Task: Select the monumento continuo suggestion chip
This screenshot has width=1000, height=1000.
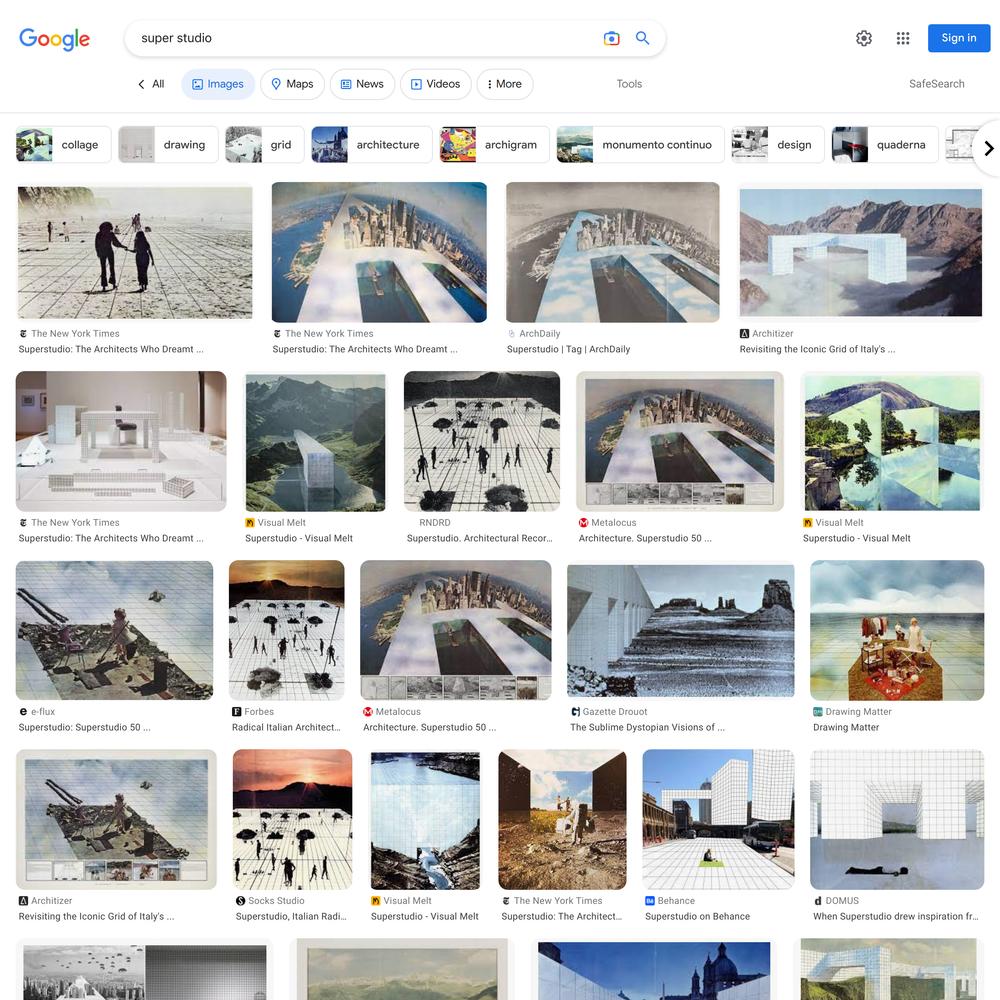Action: (640, 145)
